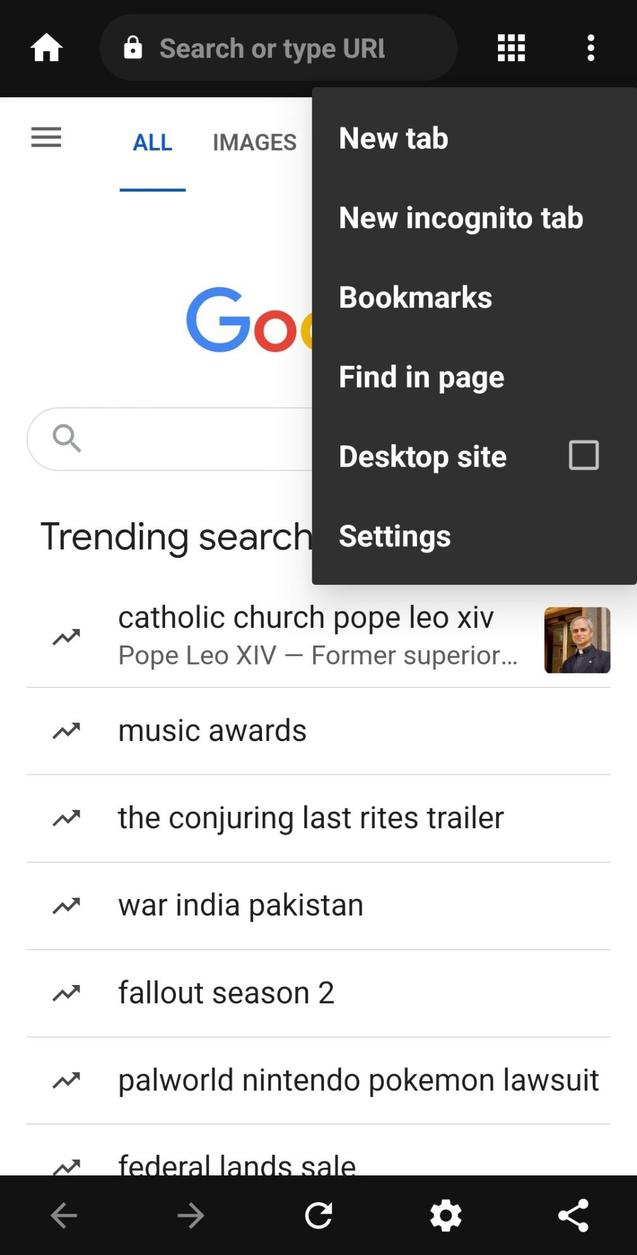Viewport: 637px width, 1255px height.
Task: Open trending search 'music awards'
Action: [x=212, y=731]
